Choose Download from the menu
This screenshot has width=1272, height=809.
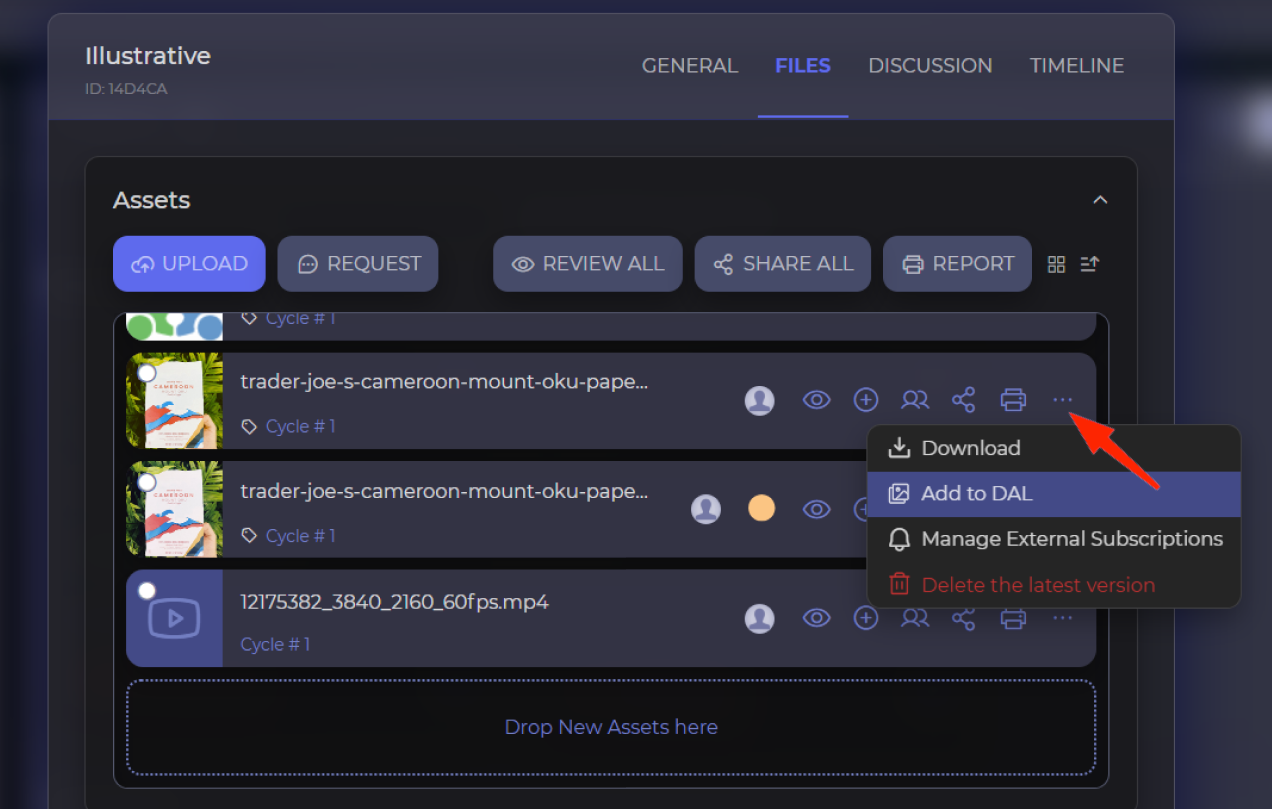(1054, 448)
